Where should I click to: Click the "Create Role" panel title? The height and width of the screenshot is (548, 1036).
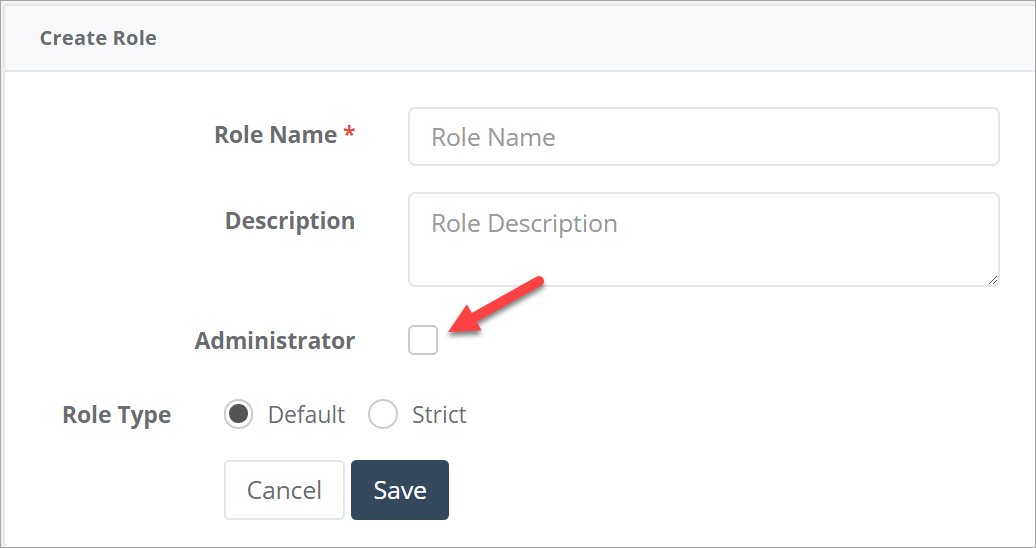click(98, 39)
